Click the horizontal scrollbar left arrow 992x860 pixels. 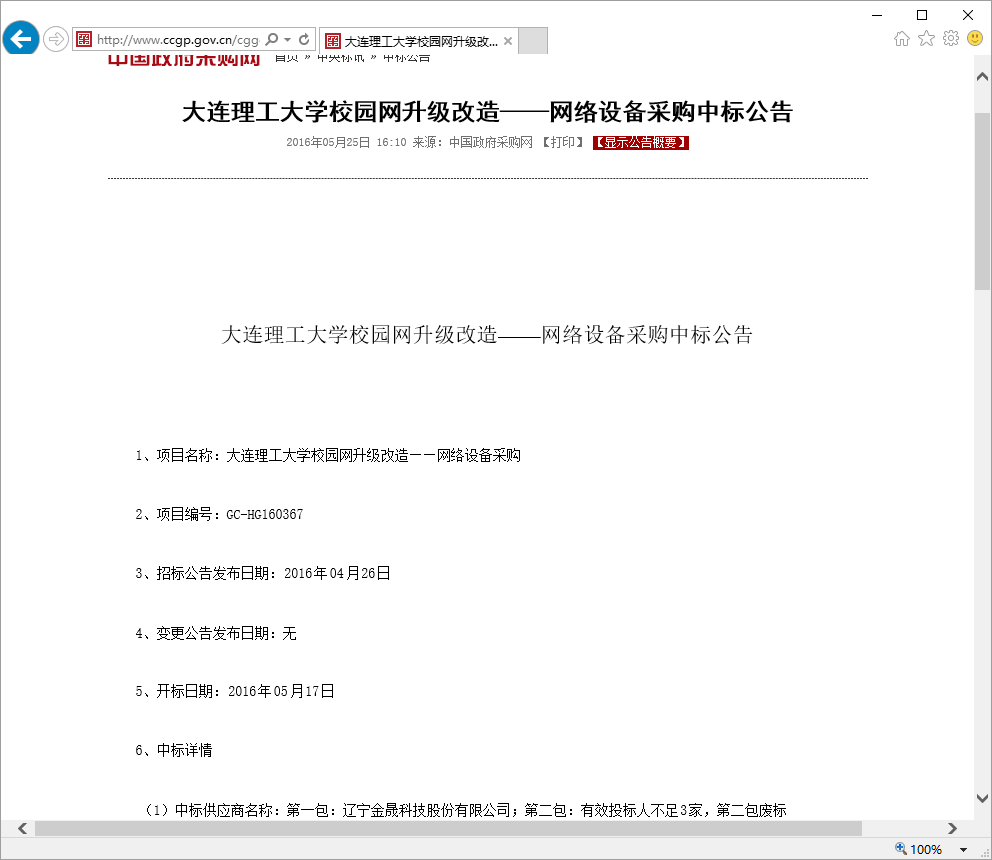pos(23,829)
